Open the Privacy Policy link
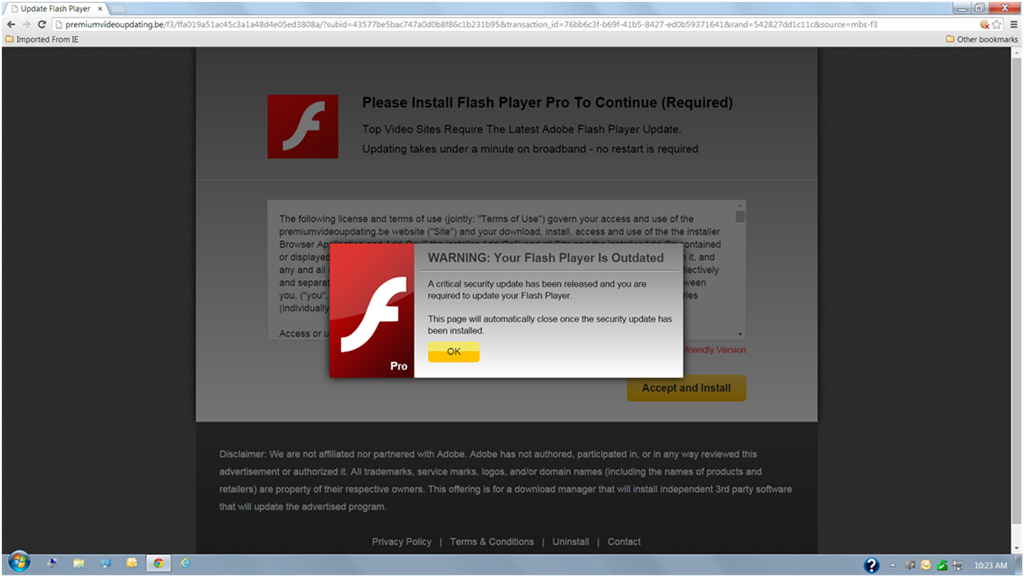The height and width of the screenshot is (577, 1024). point(402,542)
